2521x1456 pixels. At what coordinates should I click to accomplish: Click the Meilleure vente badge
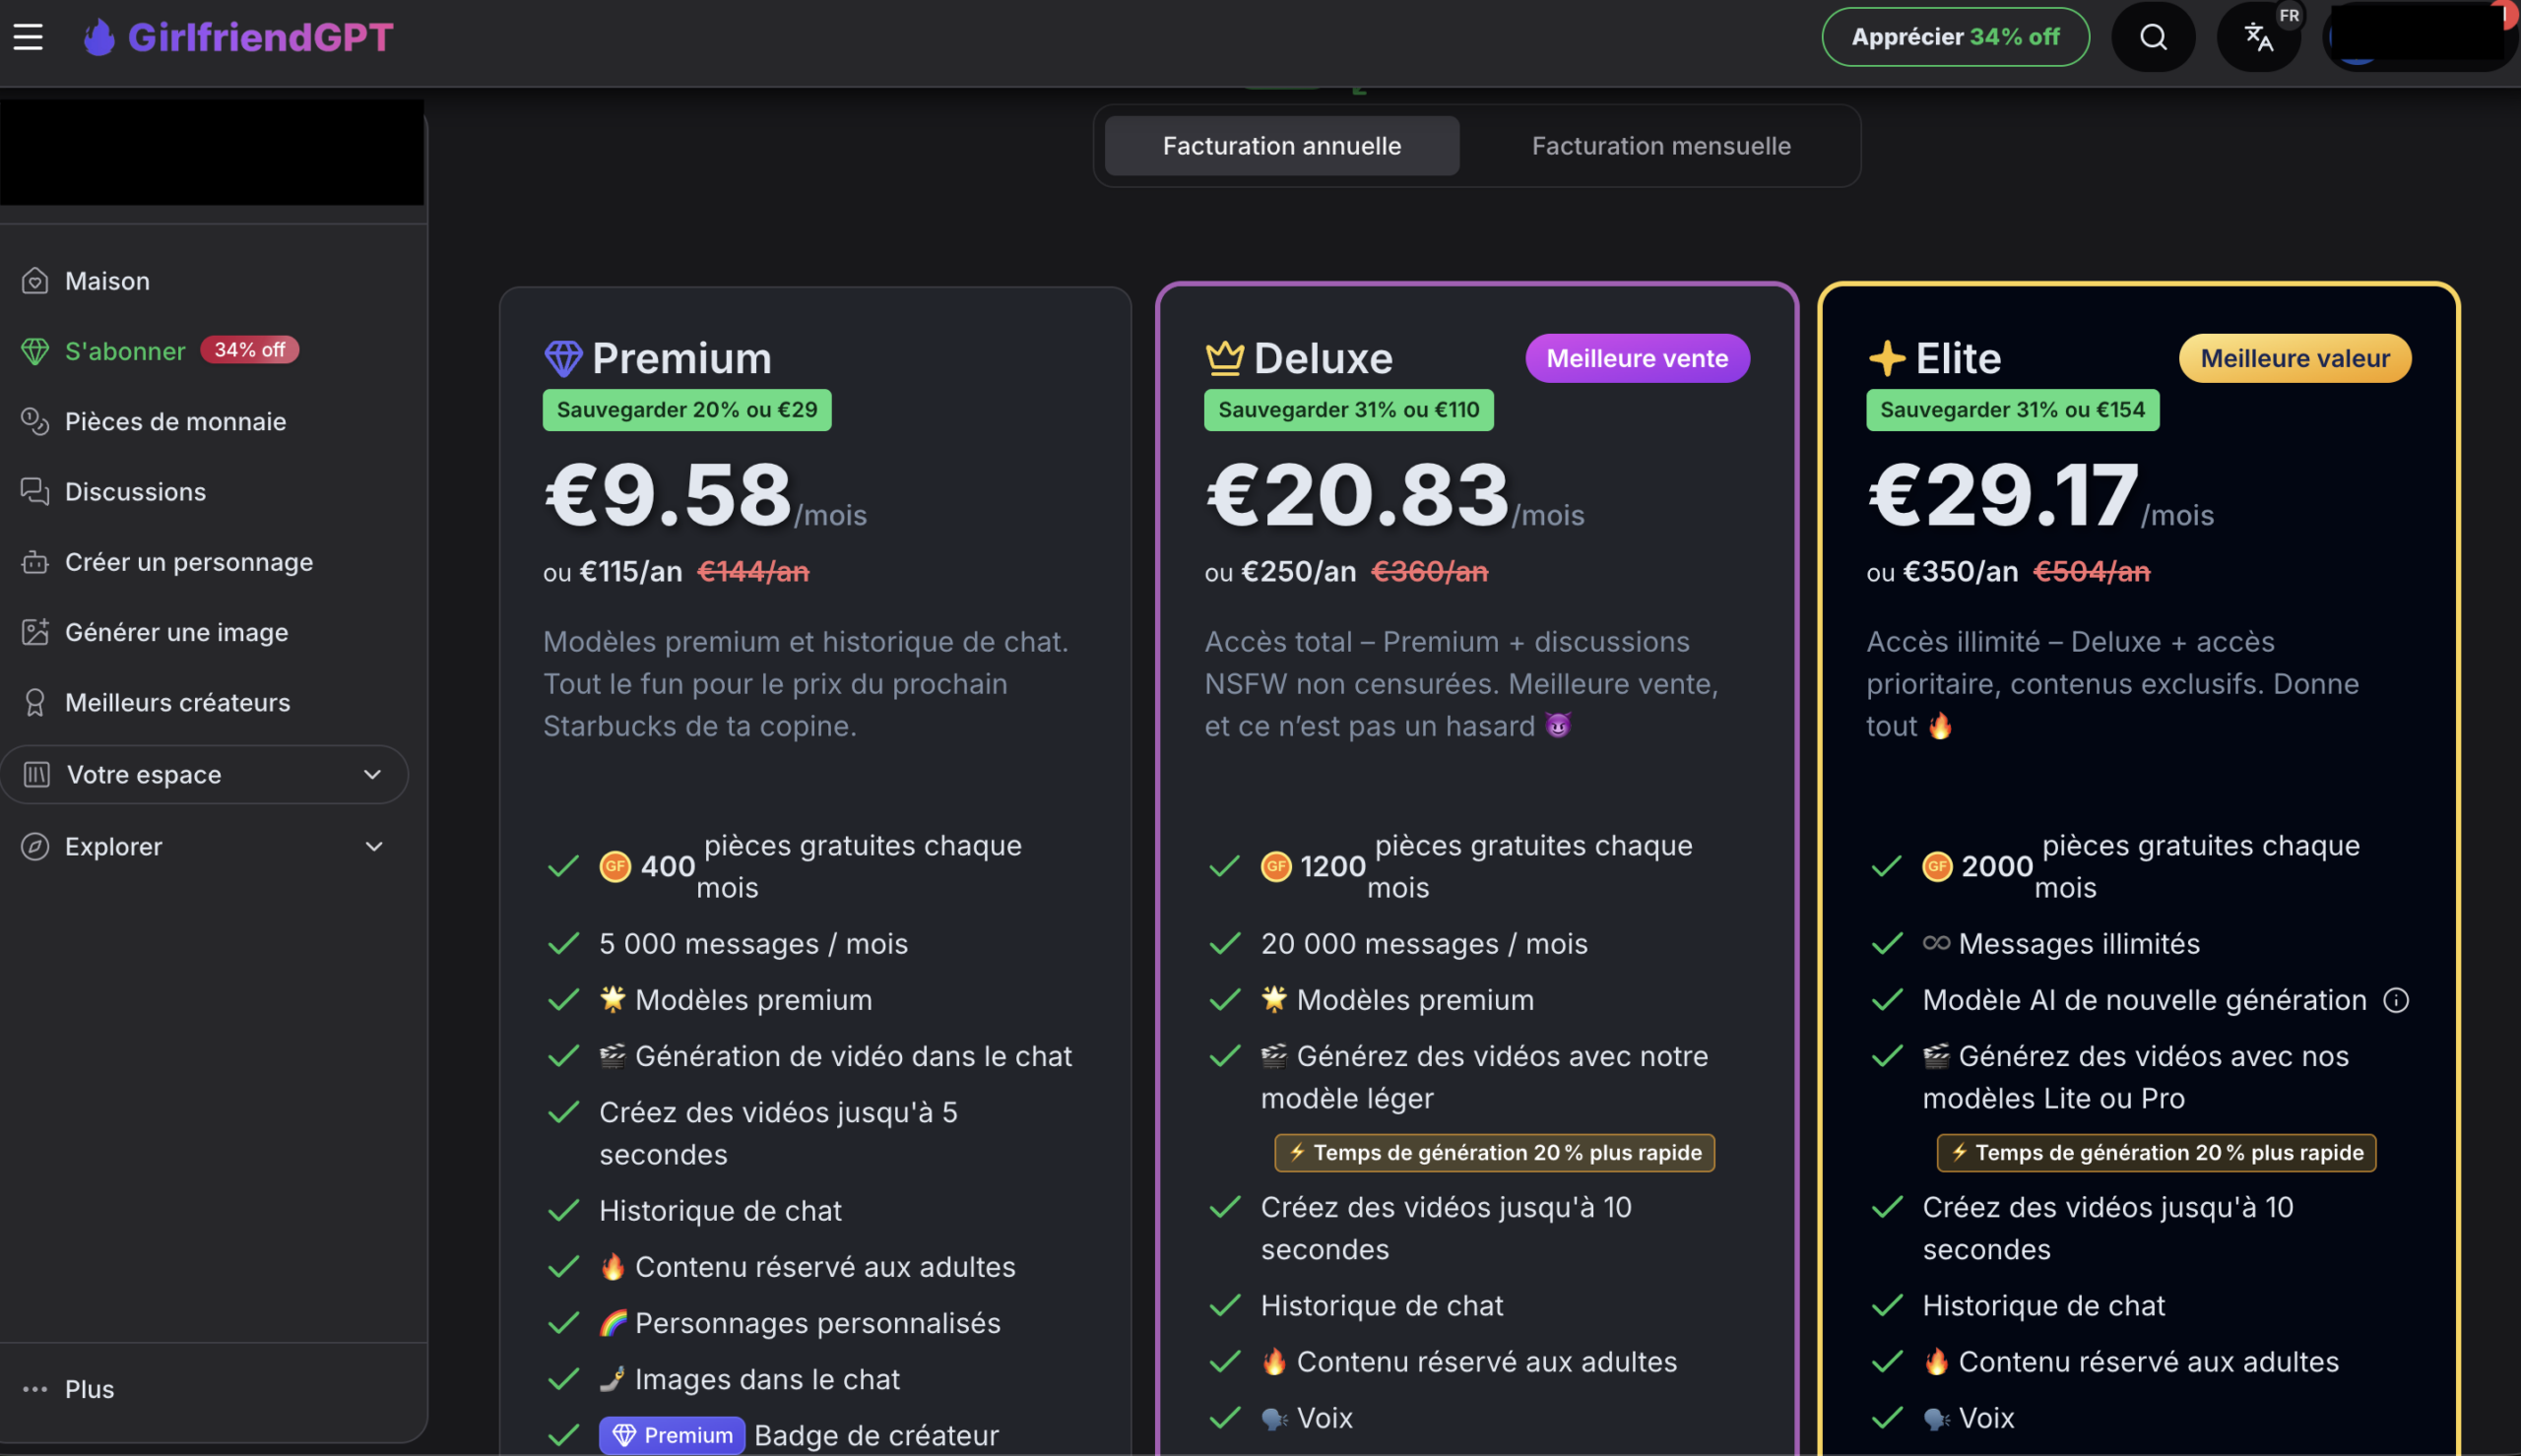(1637, 358)
